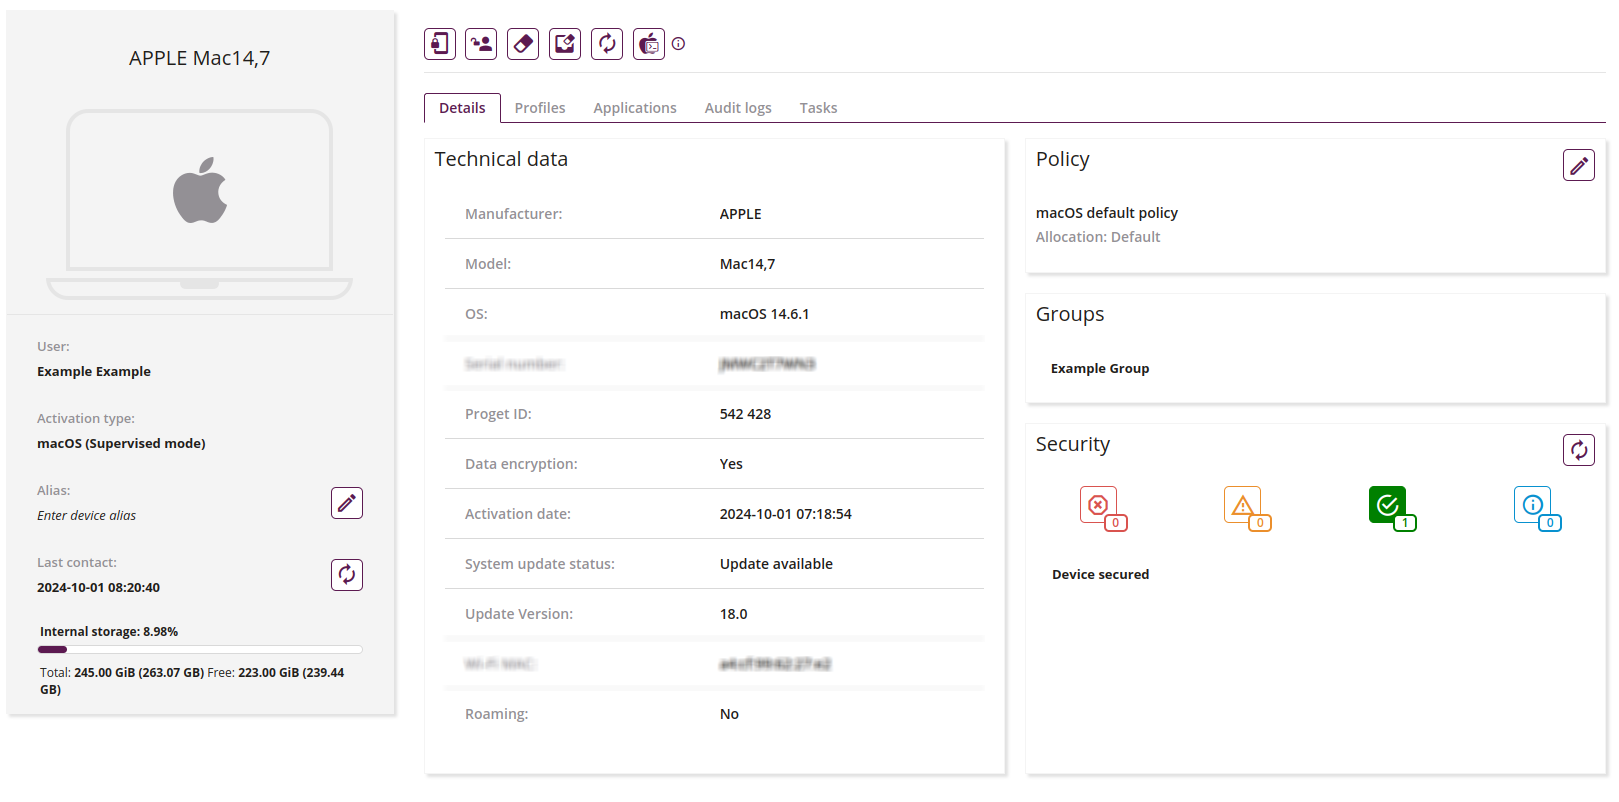The height and width of the screenshot is (802, 1619).
Task: Click the Proget ID value 542 428
Action: [x=745, y=414]
